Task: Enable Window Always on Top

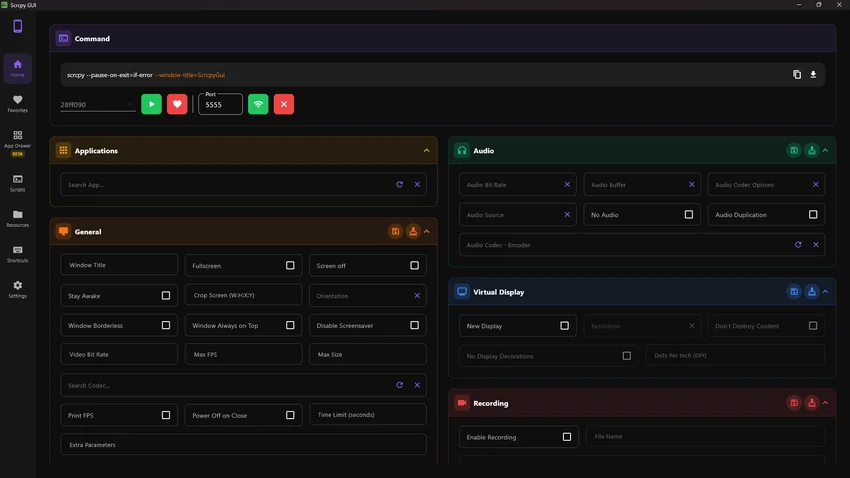Action: tap(290, 325)
